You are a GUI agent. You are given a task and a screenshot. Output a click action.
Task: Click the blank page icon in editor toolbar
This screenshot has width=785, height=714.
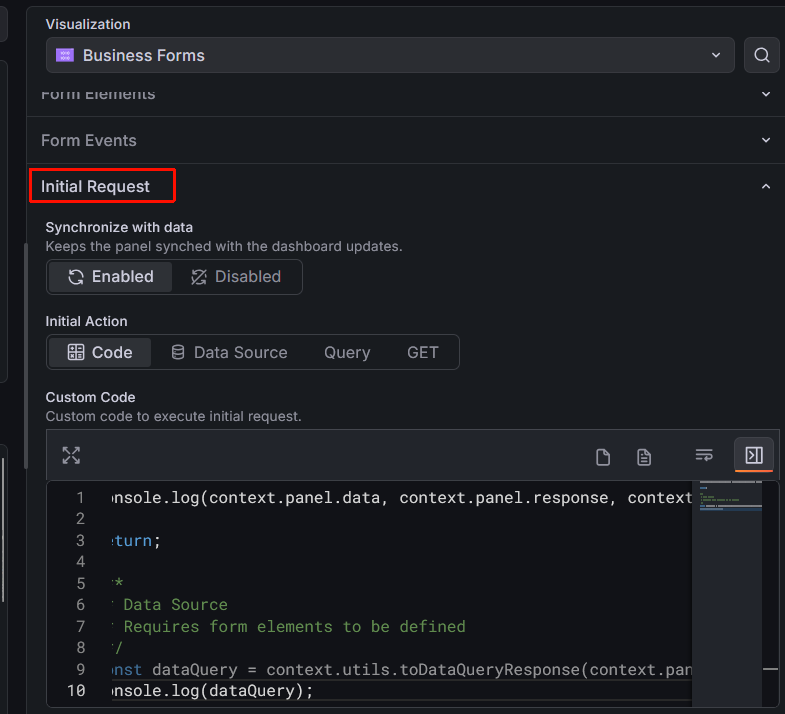(x=603, y=457)
